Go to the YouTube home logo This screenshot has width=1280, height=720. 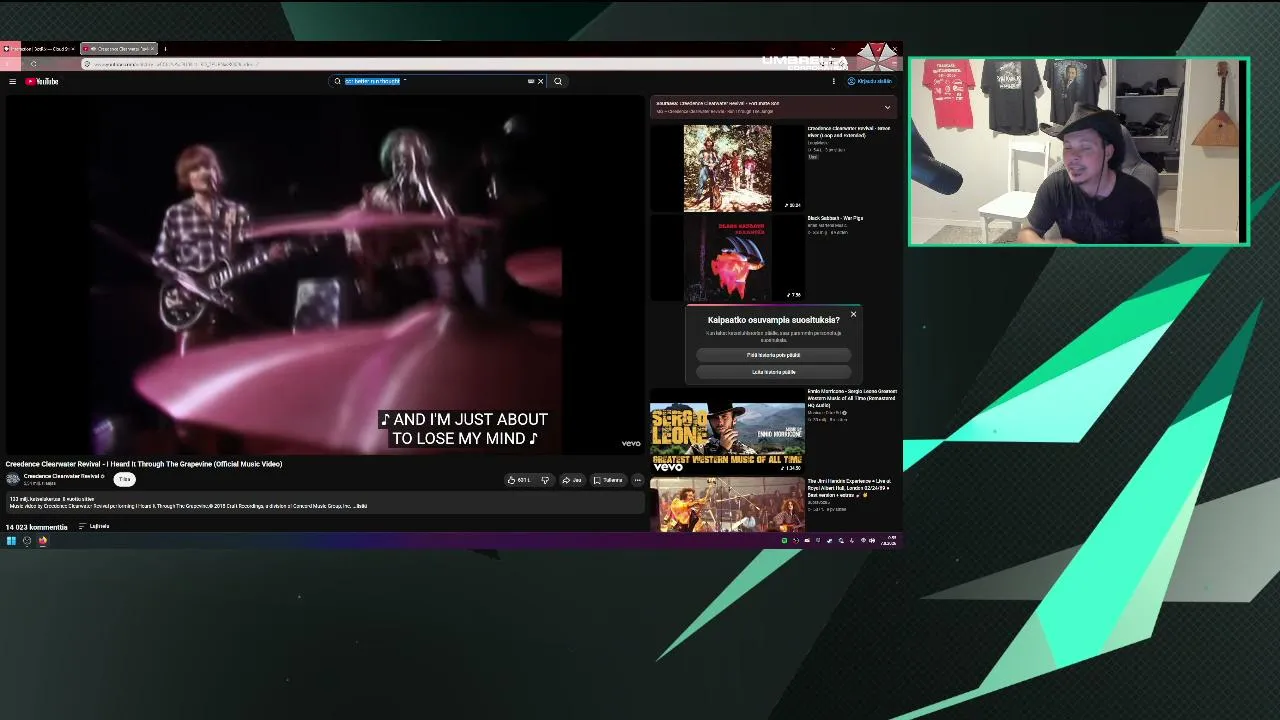click(x=43, y=81)
